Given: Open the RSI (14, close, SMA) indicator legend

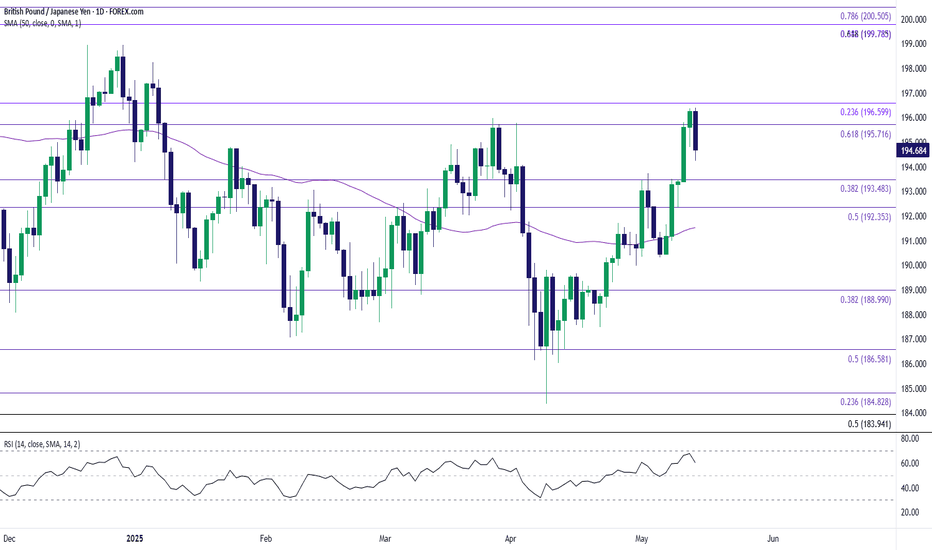Looking at the screenshot, I should coord(42,444).
